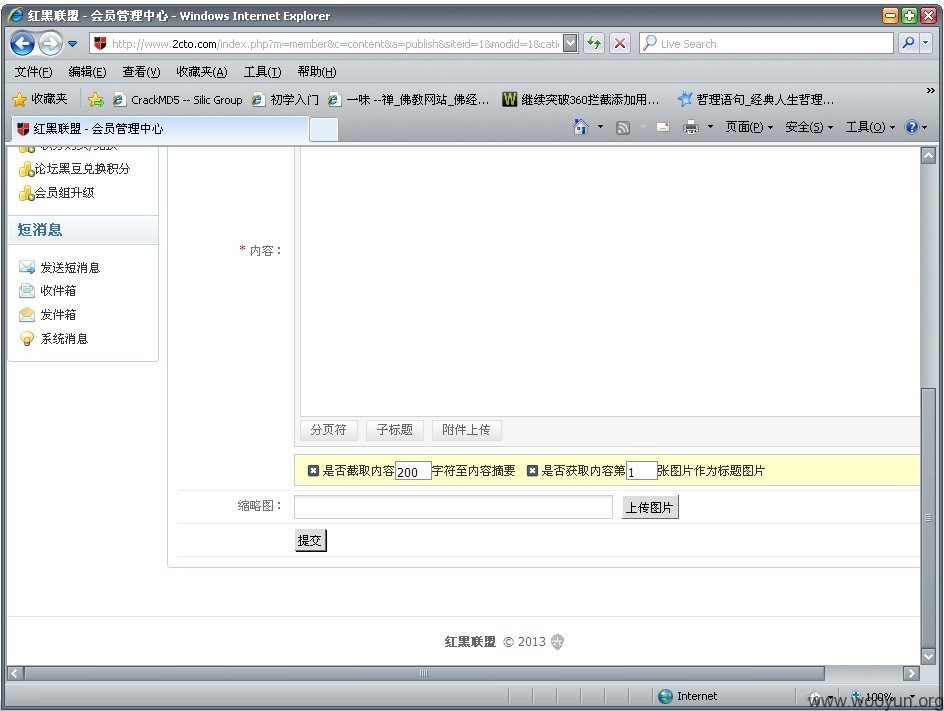944x711 pixels.
Task: Select the 红黑联盟 - 会员管理中心 tab
Action: coord(160,129)
